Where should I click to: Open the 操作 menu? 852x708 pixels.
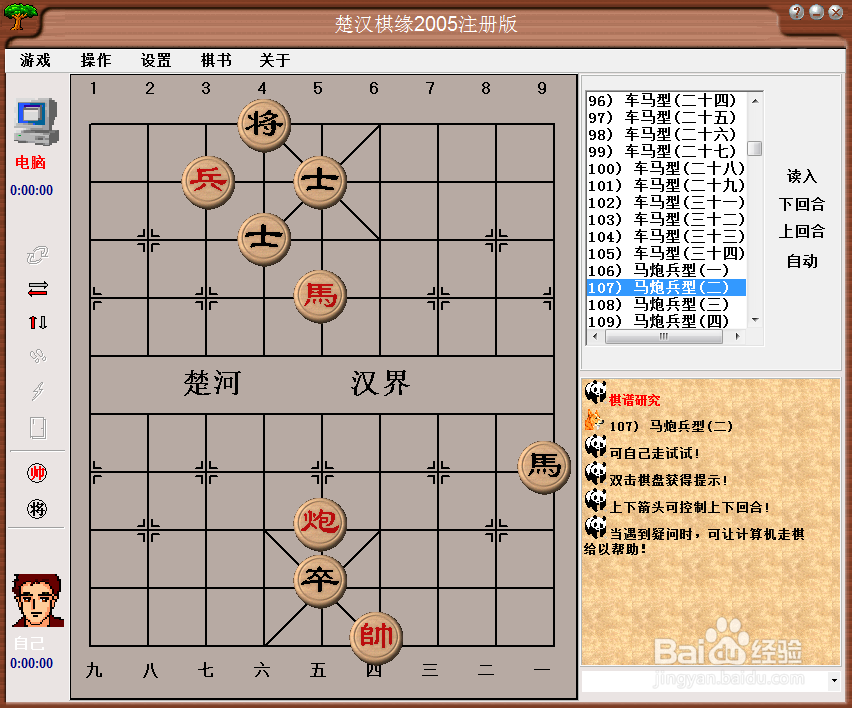tap(96, 60)
